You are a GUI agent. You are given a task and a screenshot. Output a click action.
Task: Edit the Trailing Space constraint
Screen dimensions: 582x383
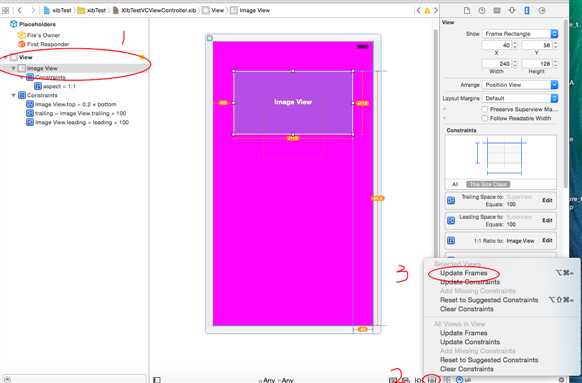[x=547, y=200]
